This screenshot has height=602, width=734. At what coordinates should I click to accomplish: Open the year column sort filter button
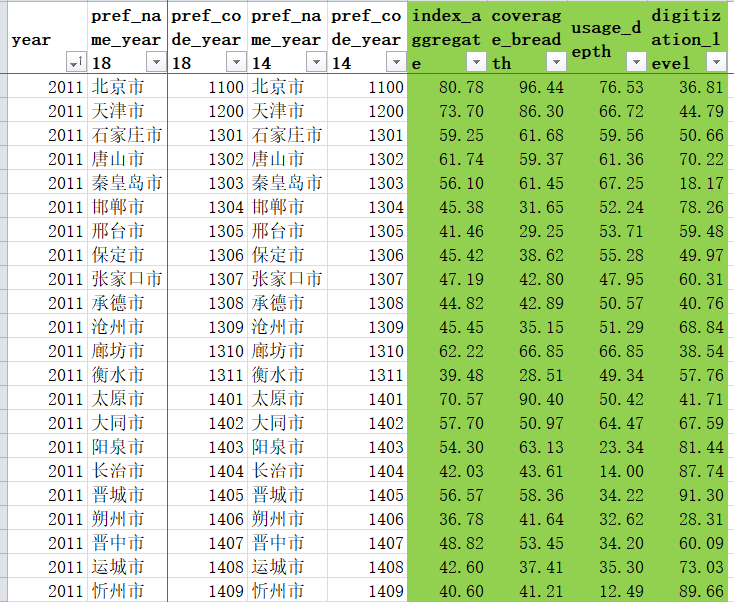(76, 62)
